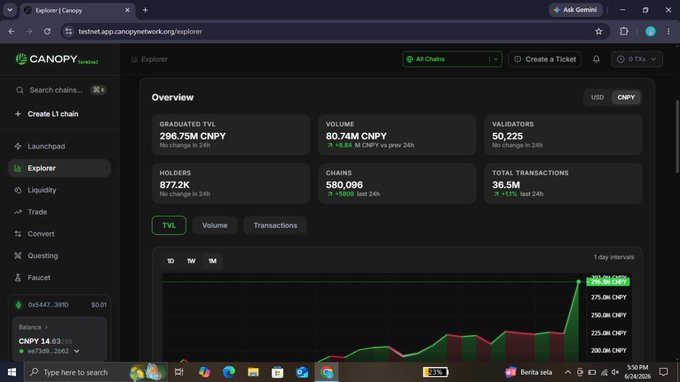Open the All Chains dropdown
Screen dimensions: 680x382
[452, 59]
